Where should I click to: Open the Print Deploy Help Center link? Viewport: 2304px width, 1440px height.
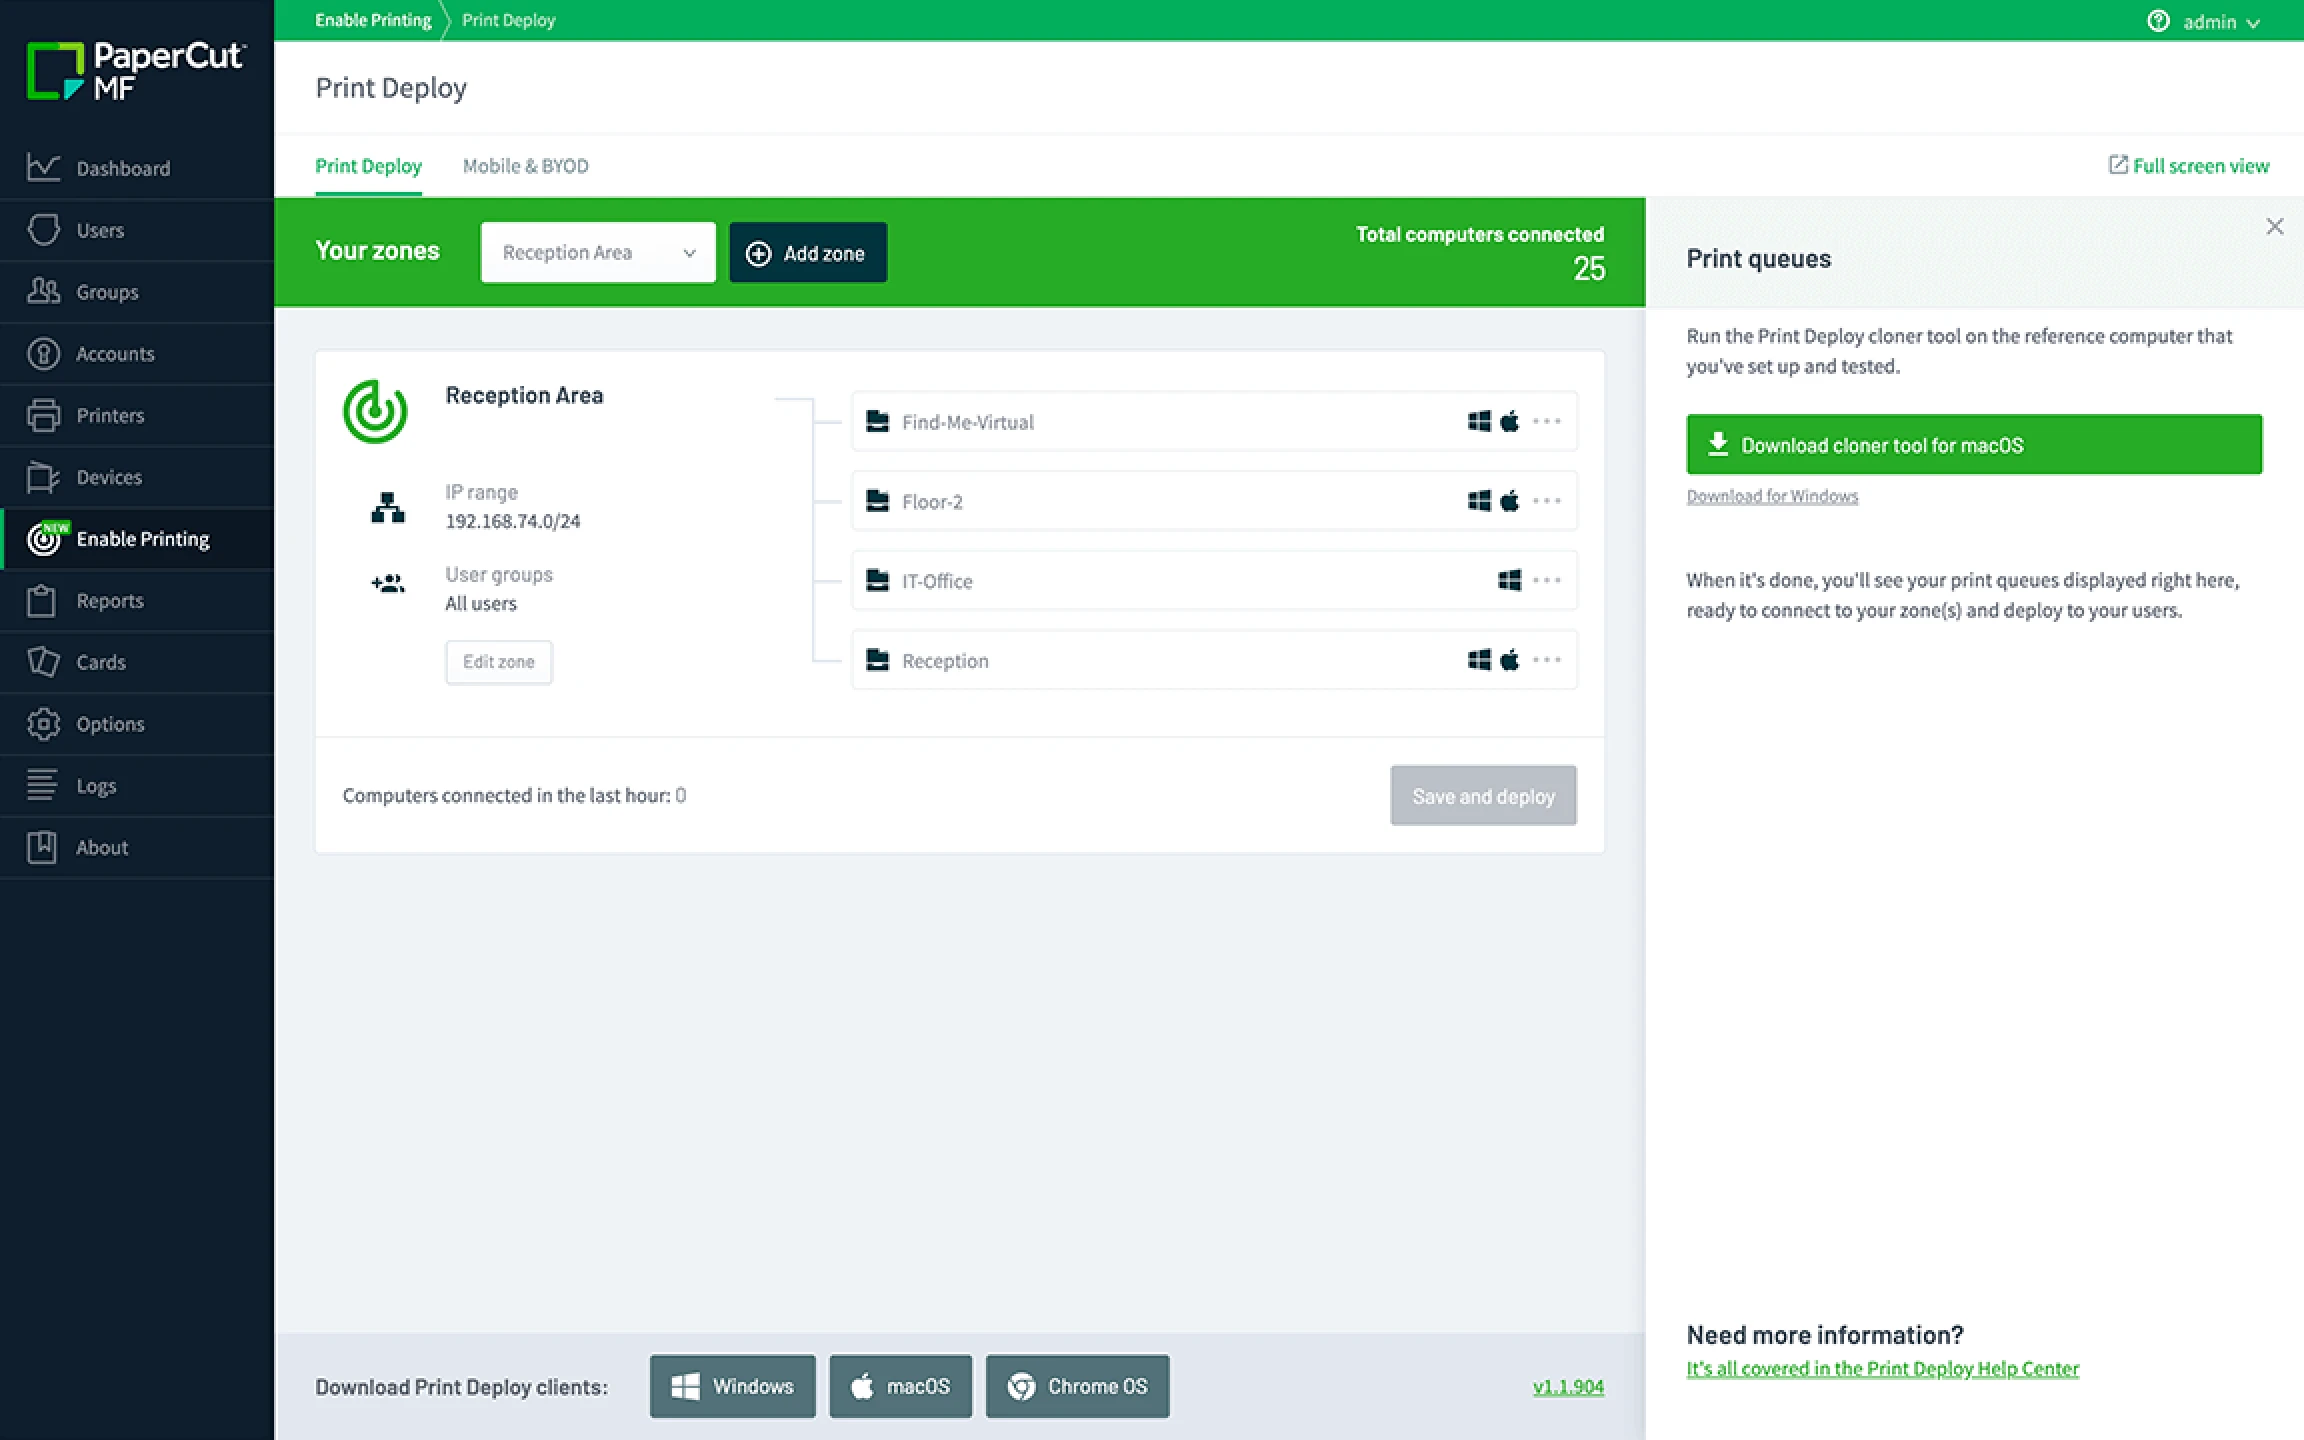click(x=1882, y=1369)
